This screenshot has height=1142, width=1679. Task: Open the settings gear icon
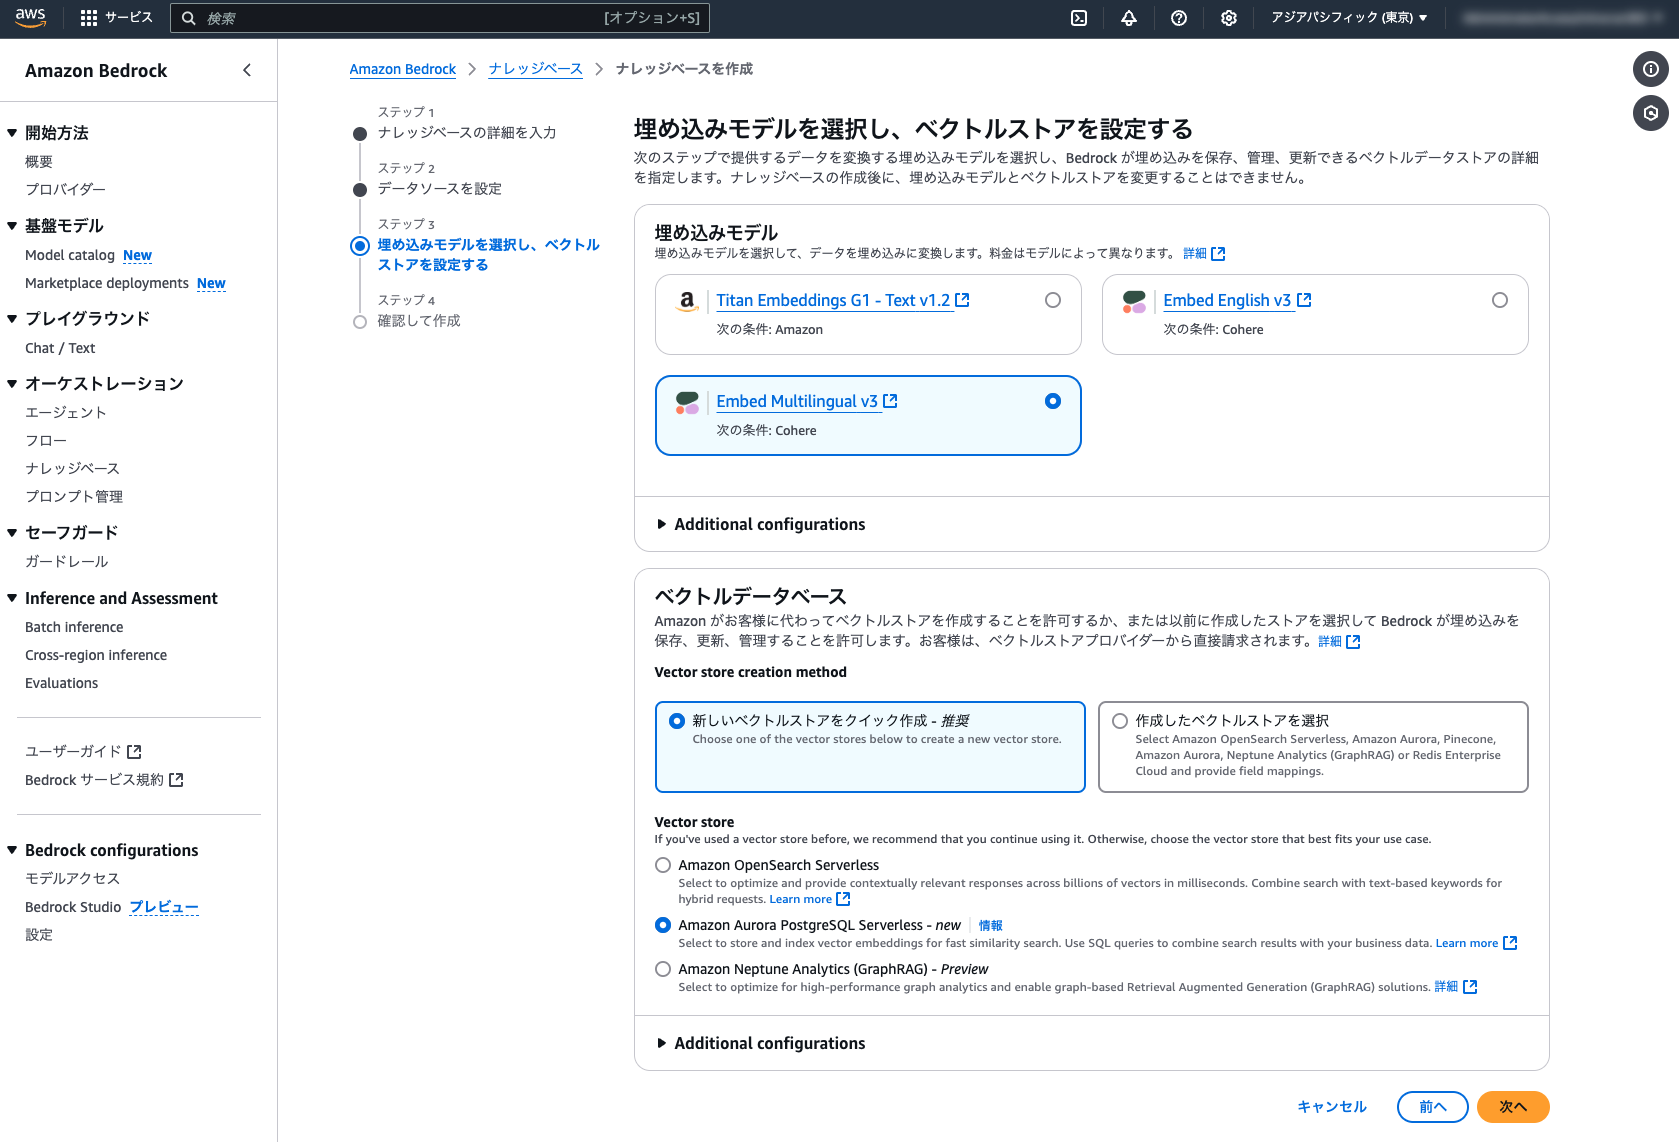(x=1229, y=18)
